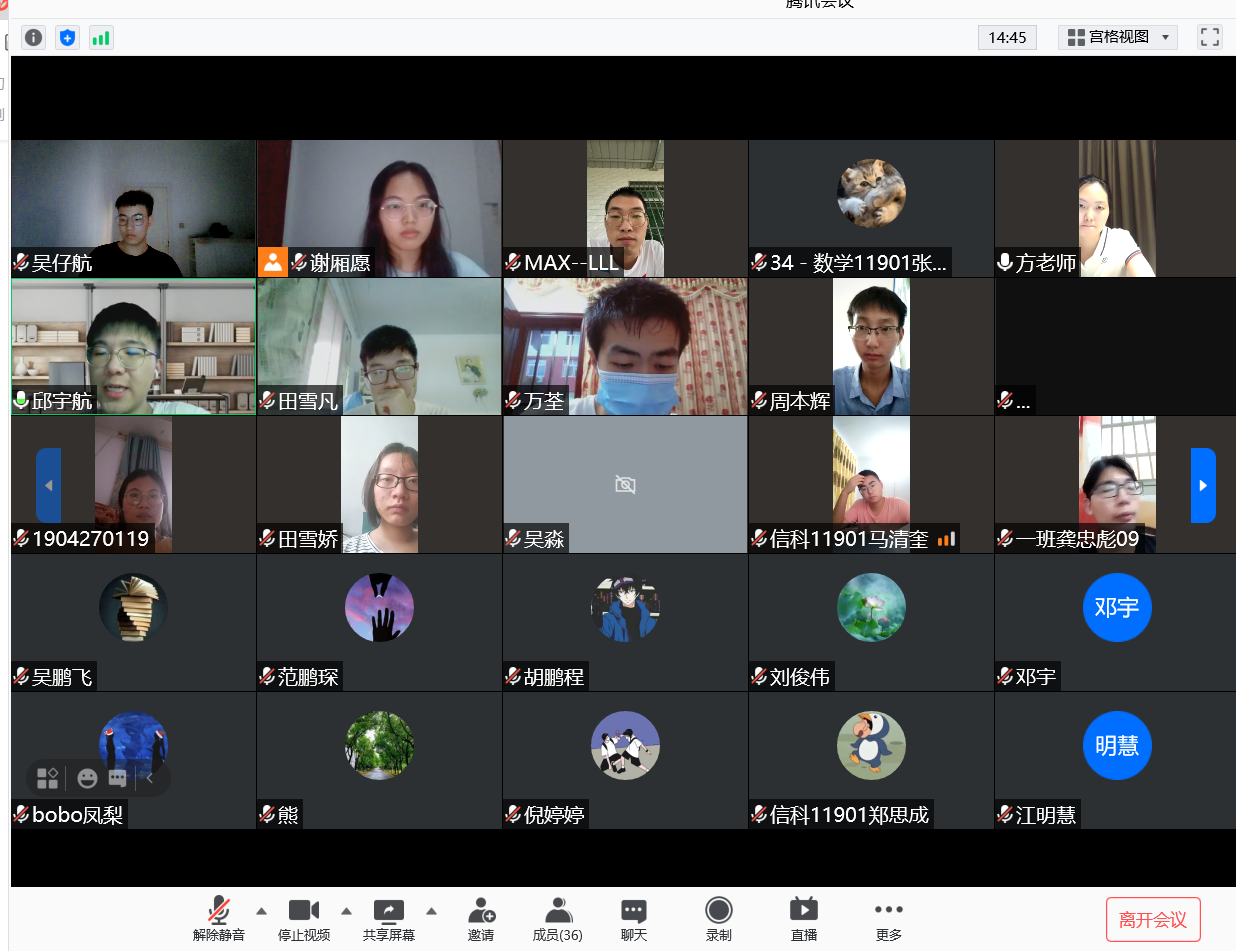This screenshot has width=1236, height=951.
Task: Expand video options arrow beside 停止视频
Action: click(x=347, y=911)
